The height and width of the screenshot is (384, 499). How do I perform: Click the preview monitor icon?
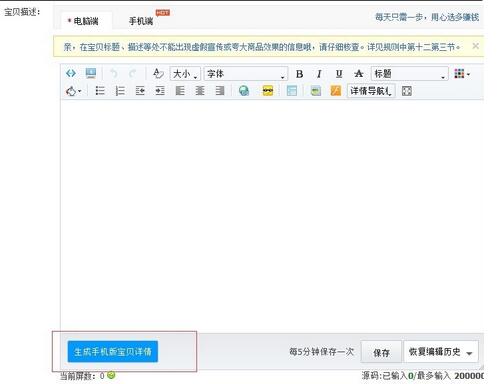[91, 73]
